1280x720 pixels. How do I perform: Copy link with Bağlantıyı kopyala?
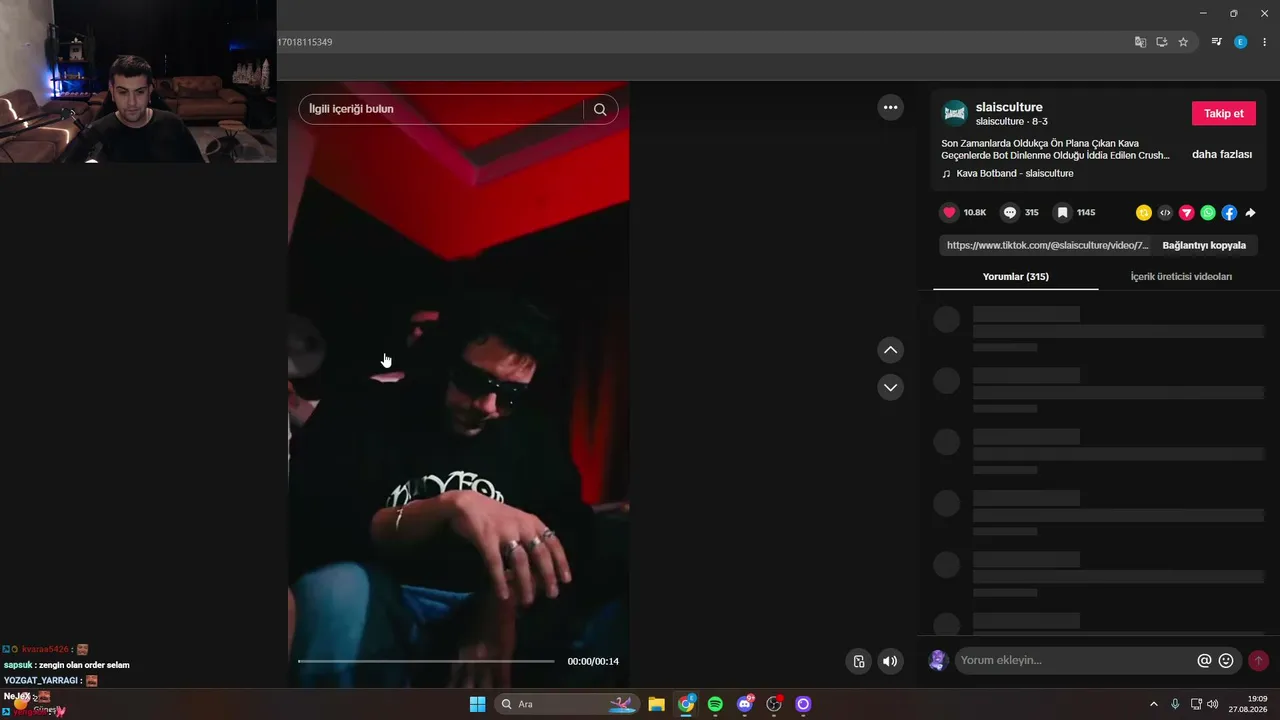click(1204, 245)
